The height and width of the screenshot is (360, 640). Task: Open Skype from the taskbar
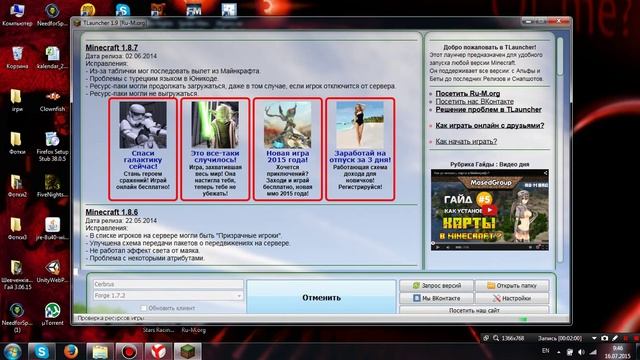(x=41, y=351)
